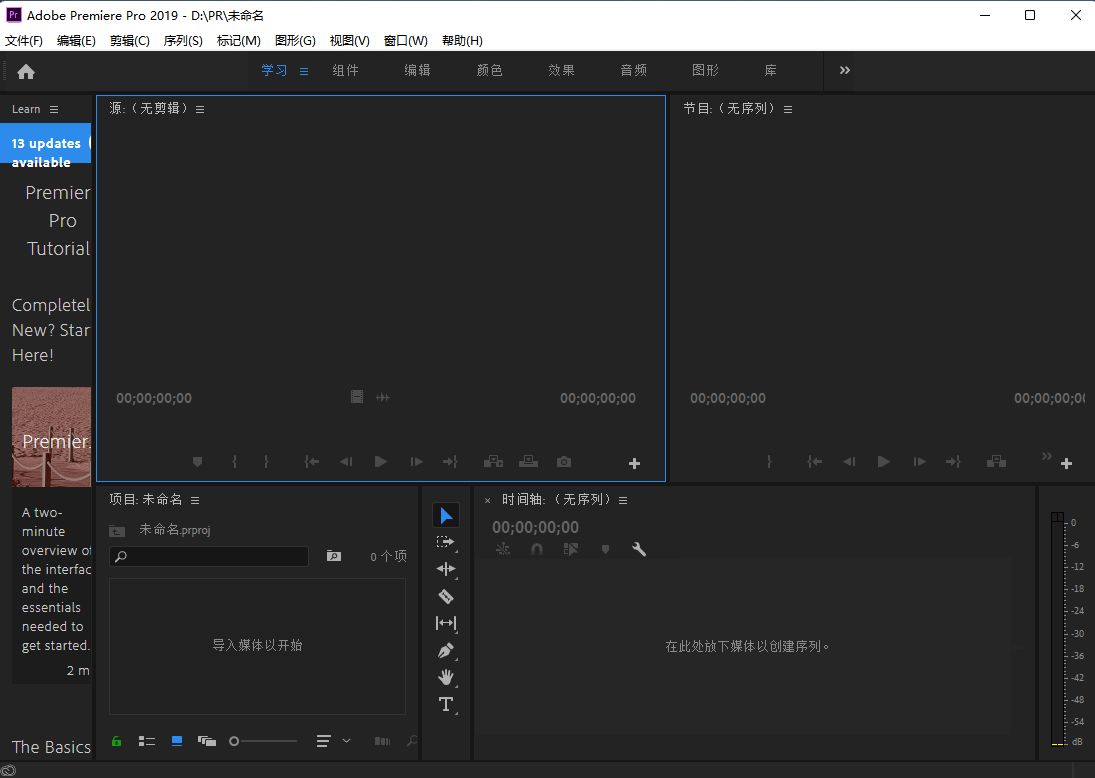Select the Track Select Forward tool
The image size is (1095, 778).
pos(446,542)
